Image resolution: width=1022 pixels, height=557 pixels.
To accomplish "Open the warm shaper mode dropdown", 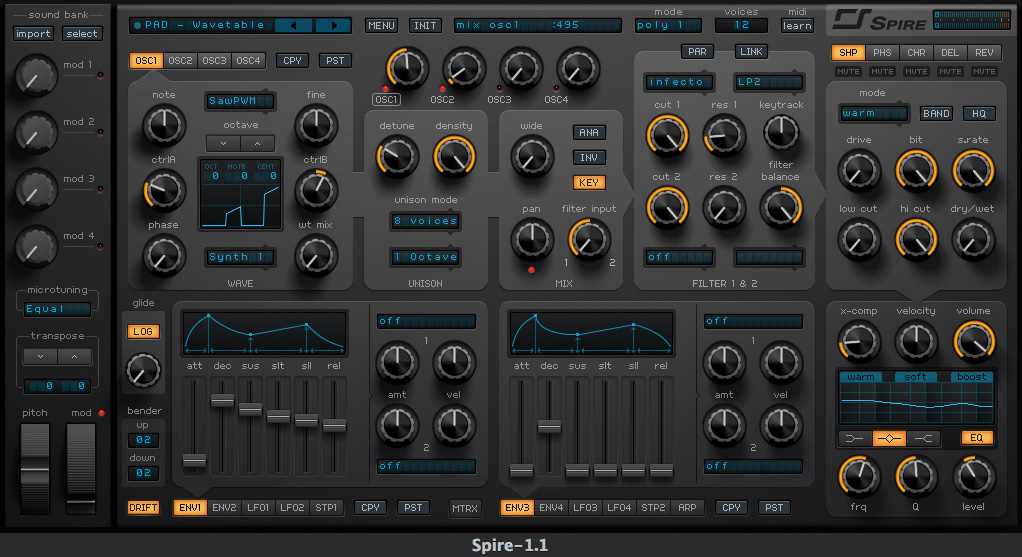I will coord(874,113).
